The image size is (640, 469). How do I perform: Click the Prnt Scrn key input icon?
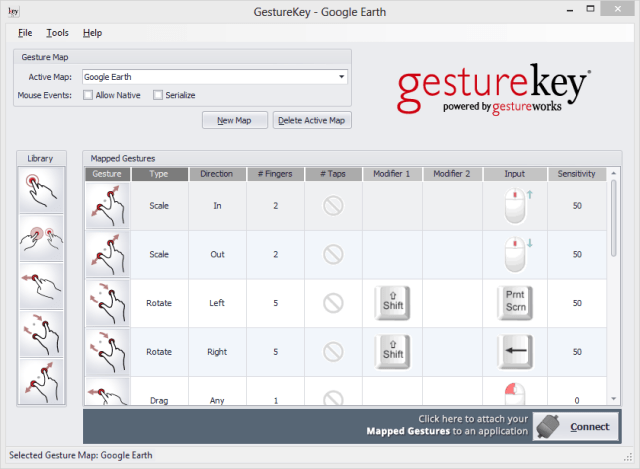[515, 303]
